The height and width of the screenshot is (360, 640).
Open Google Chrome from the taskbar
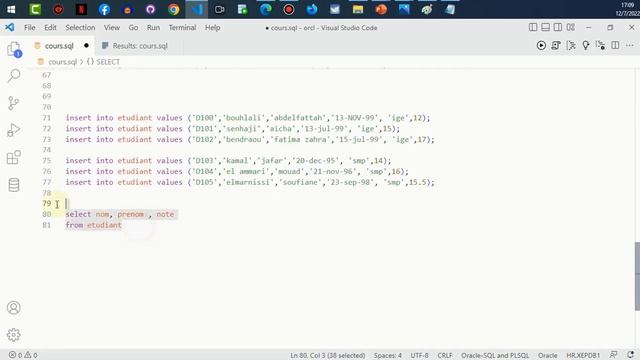173,9
